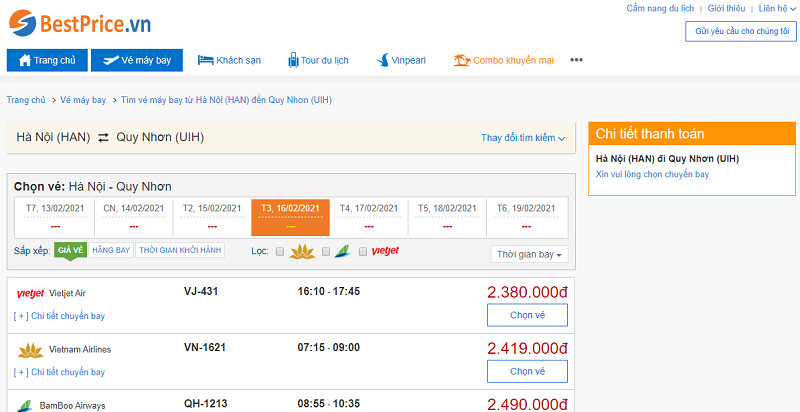Viewport: 800px width, 412px height.
Task: Click time 07:15 - 09:00
Action: (329, 347)
